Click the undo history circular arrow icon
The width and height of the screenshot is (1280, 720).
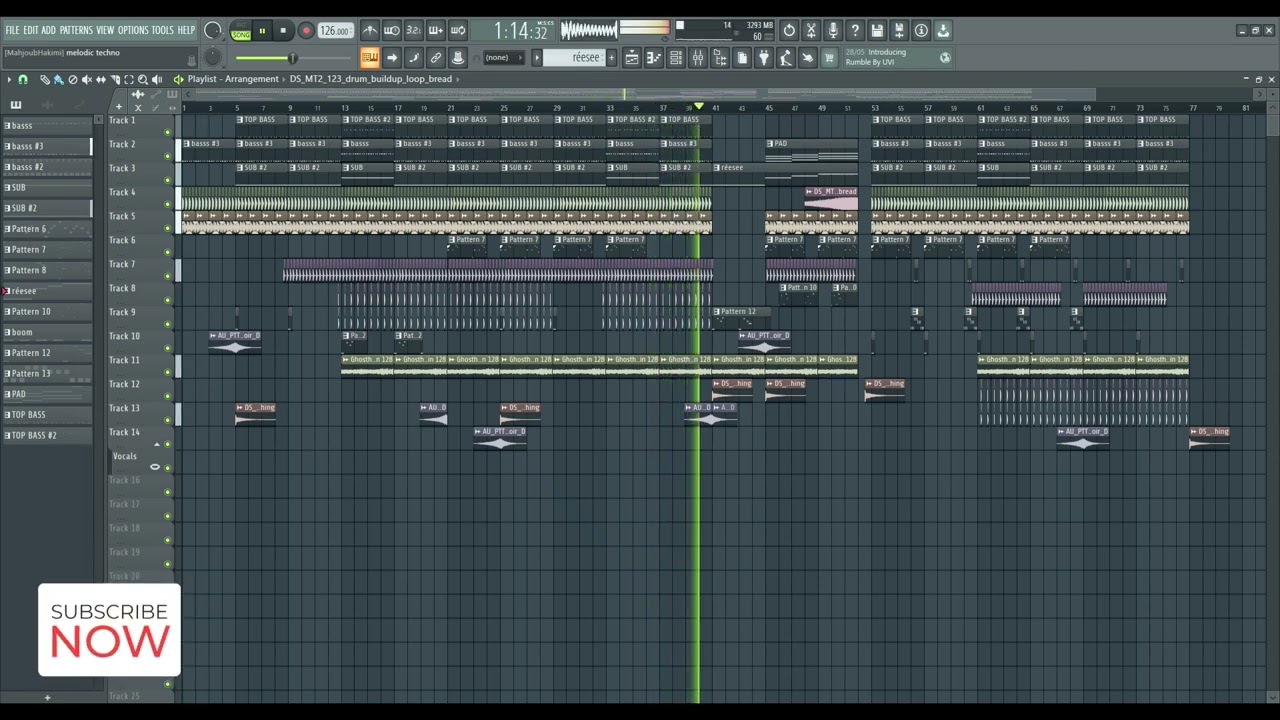coord(789,31)
